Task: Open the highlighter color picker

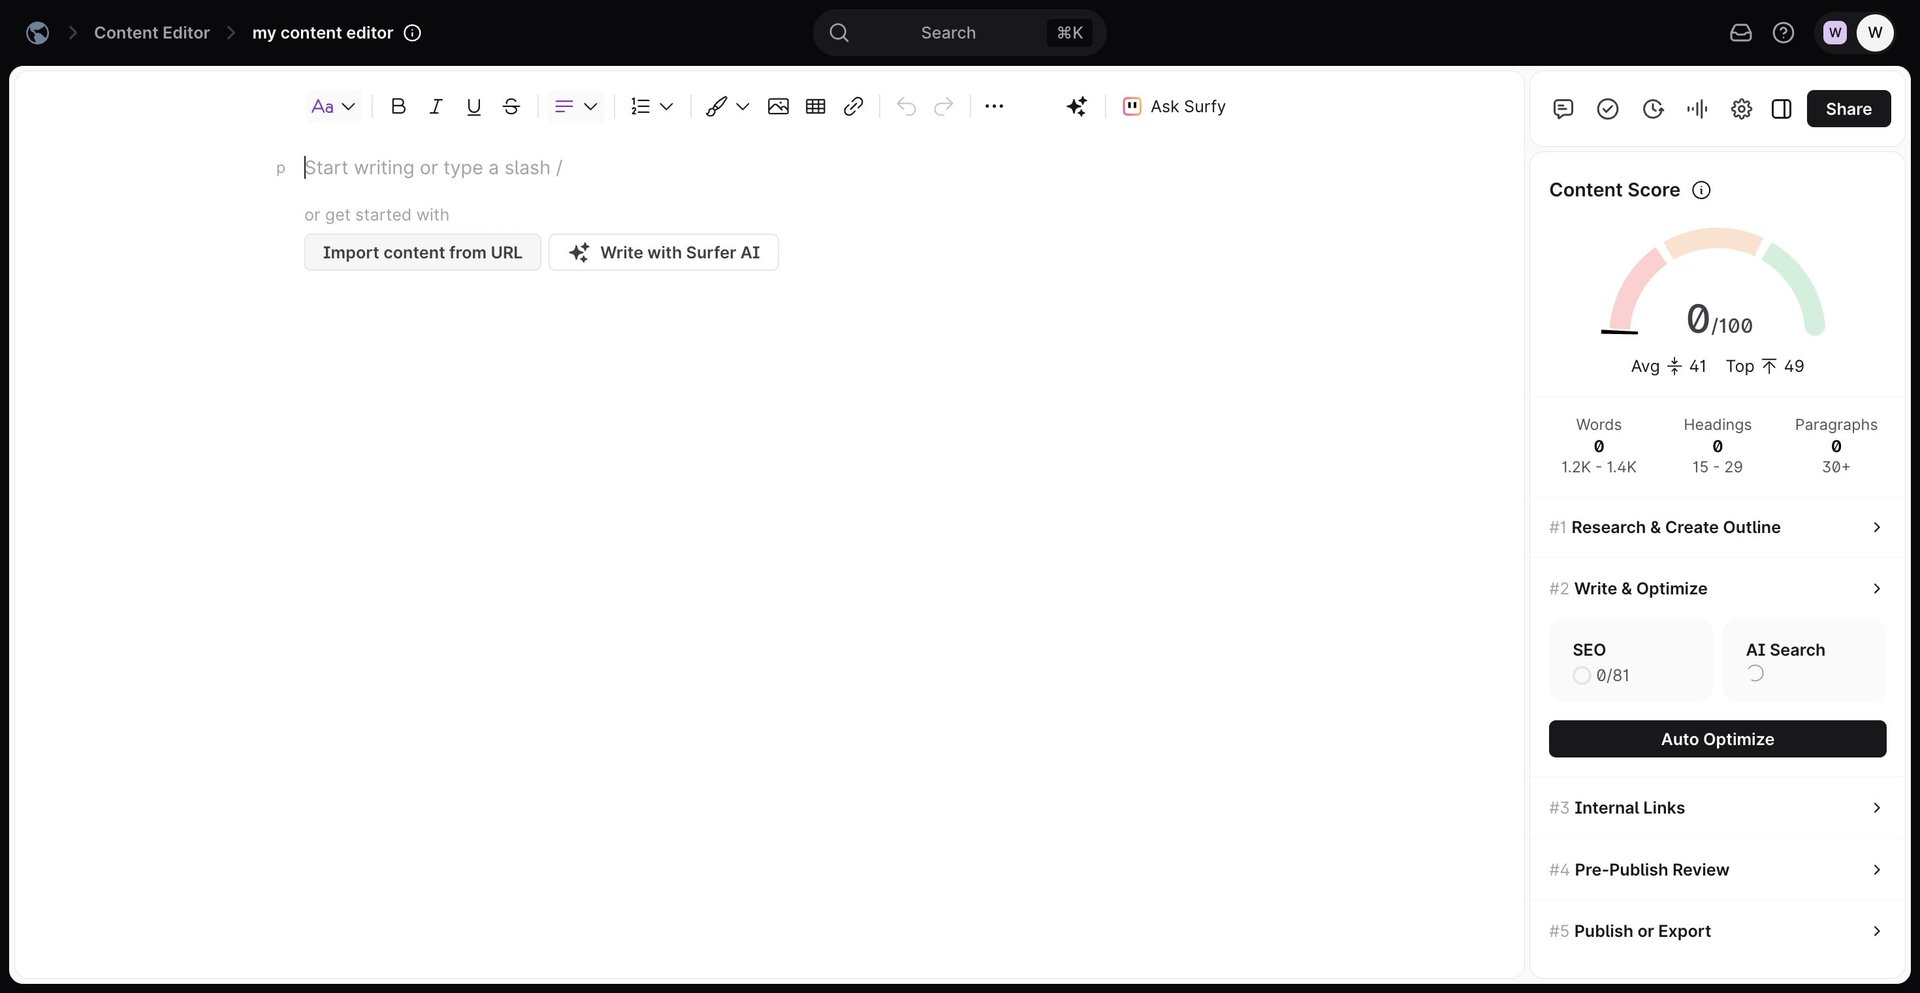Action: pos(727,107)
